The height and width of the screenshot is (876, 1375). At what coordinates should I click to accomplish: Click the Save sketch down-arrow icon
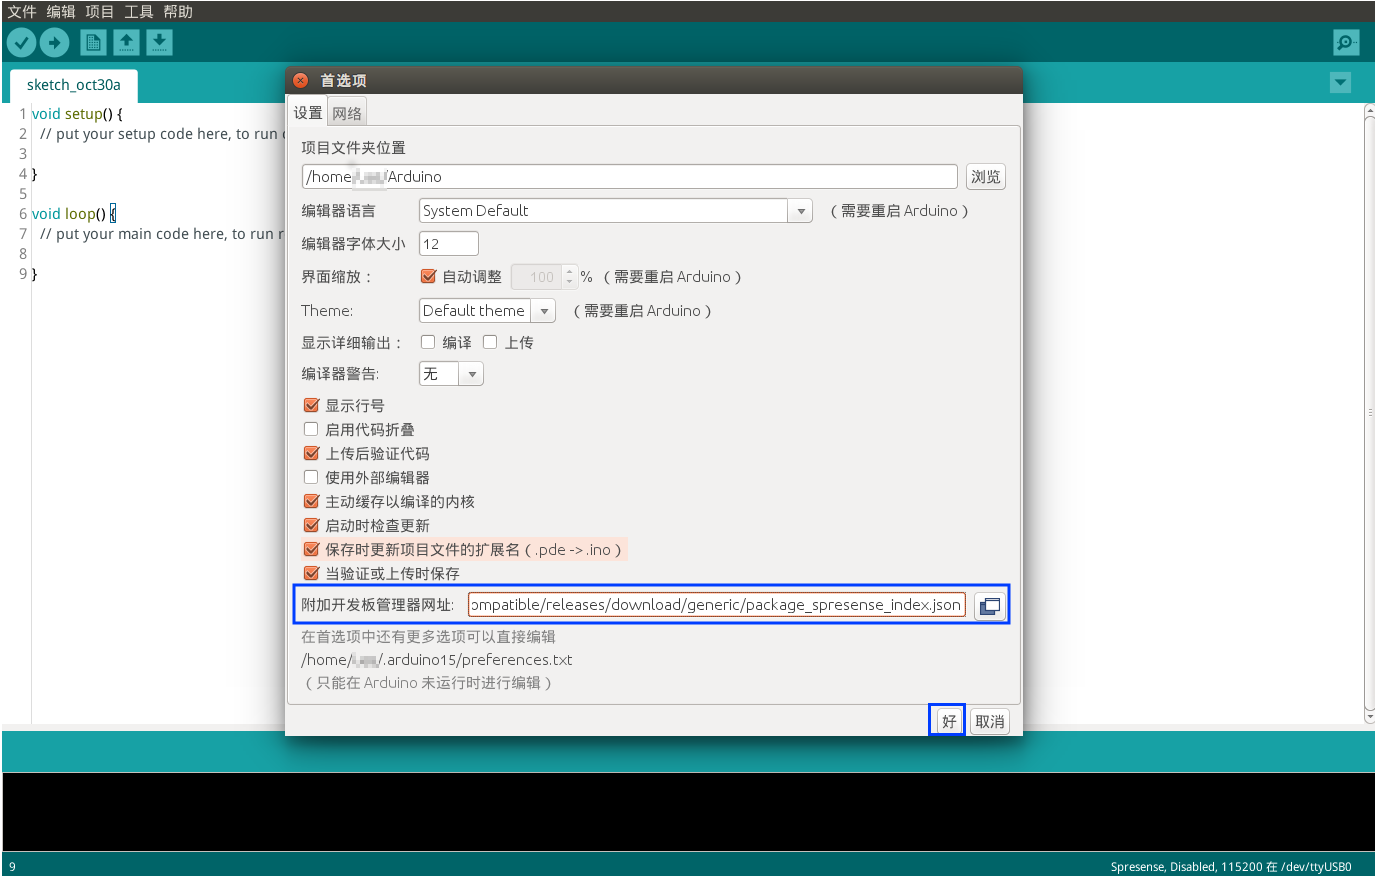tap(159, 42)
